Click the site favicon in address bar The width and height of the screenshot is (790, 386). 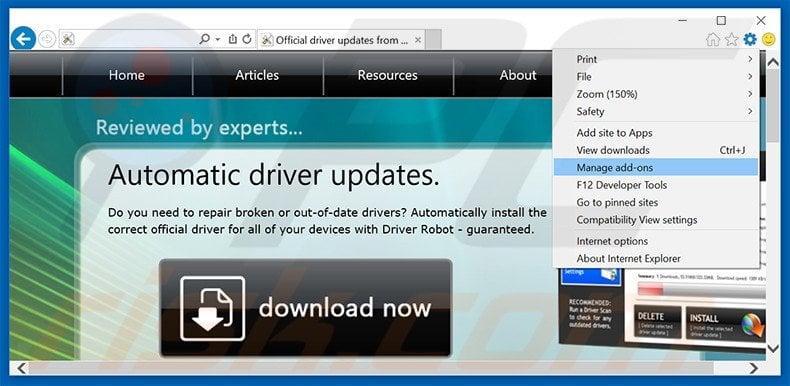[68, 39]
